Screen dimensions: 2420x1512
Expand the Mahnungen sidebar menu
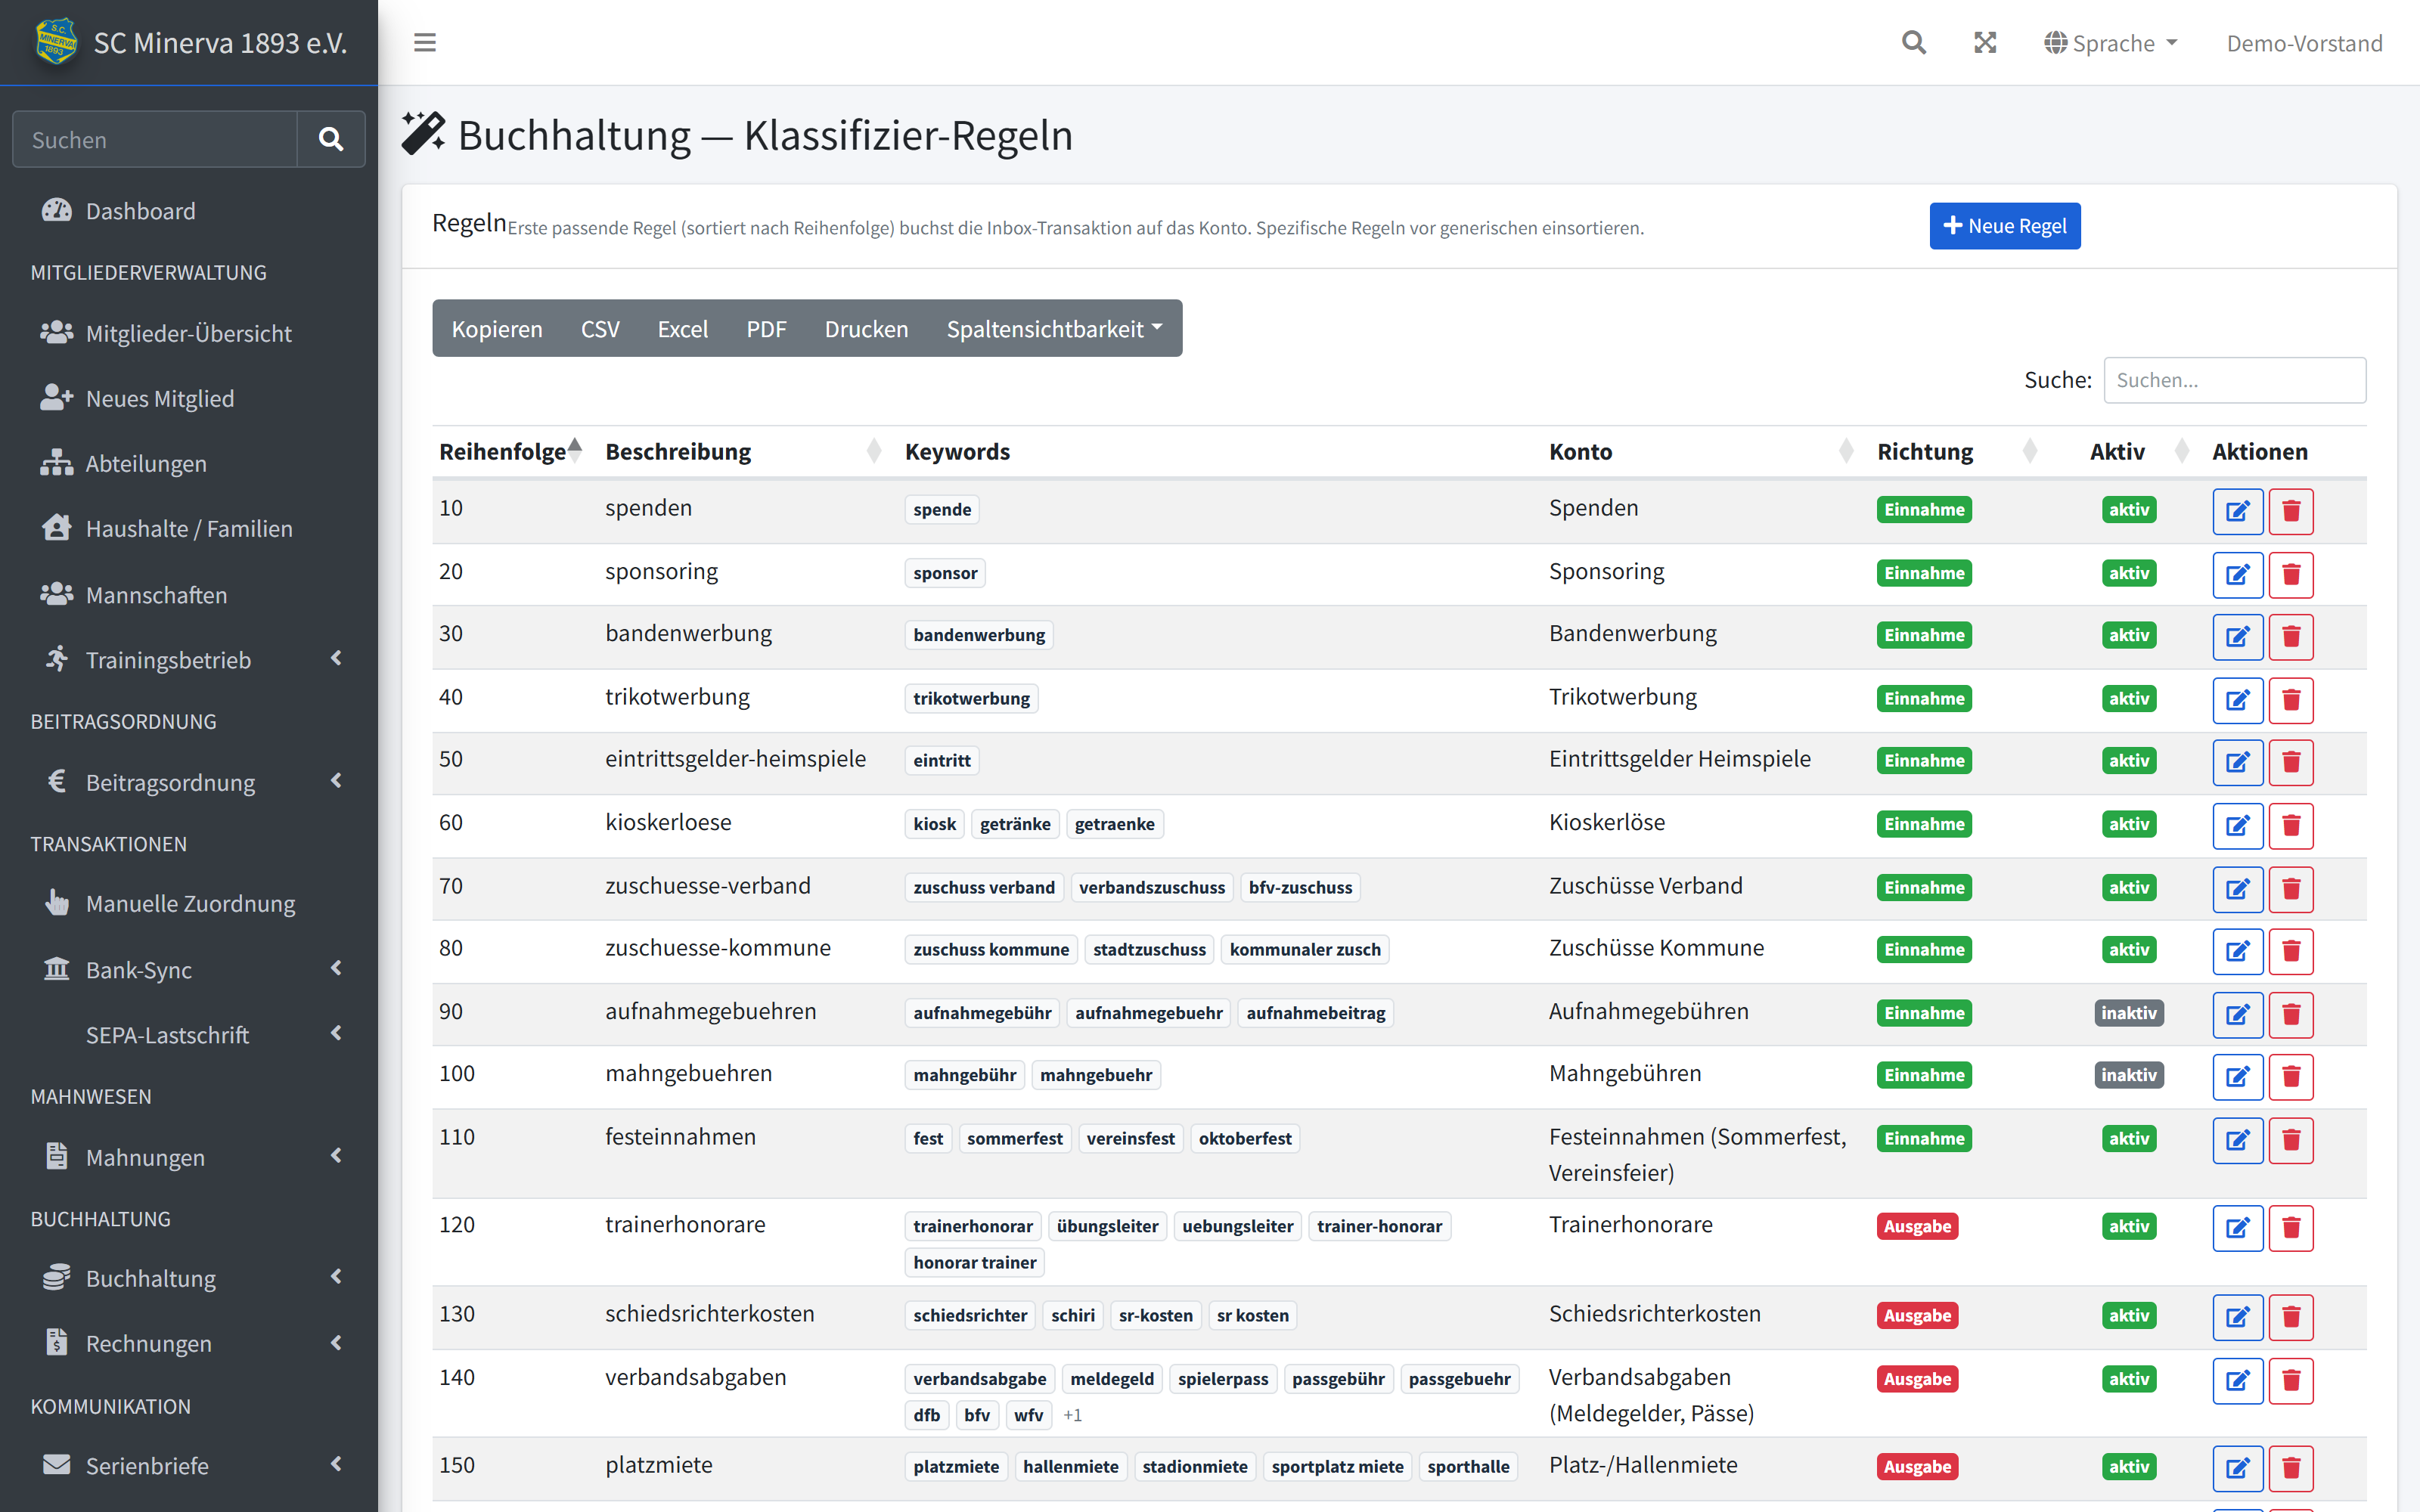tap(189, 1156)
